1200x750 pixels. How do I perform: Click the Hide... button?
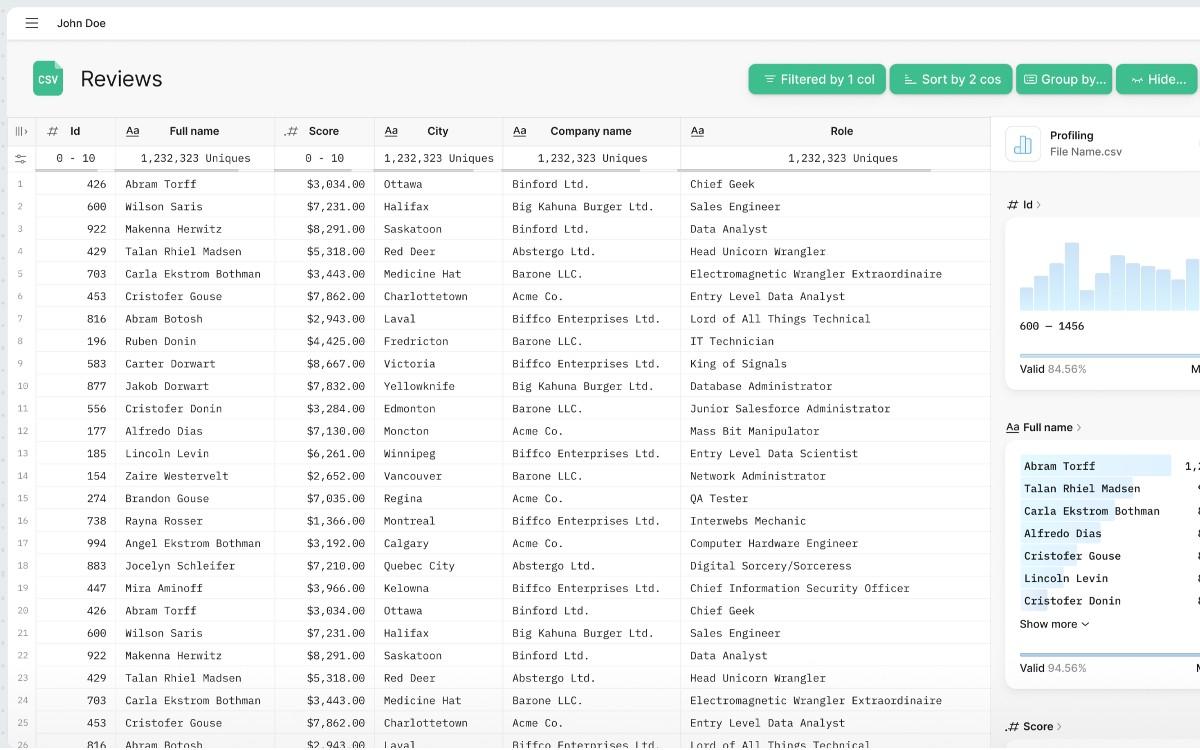point(1156,79)
